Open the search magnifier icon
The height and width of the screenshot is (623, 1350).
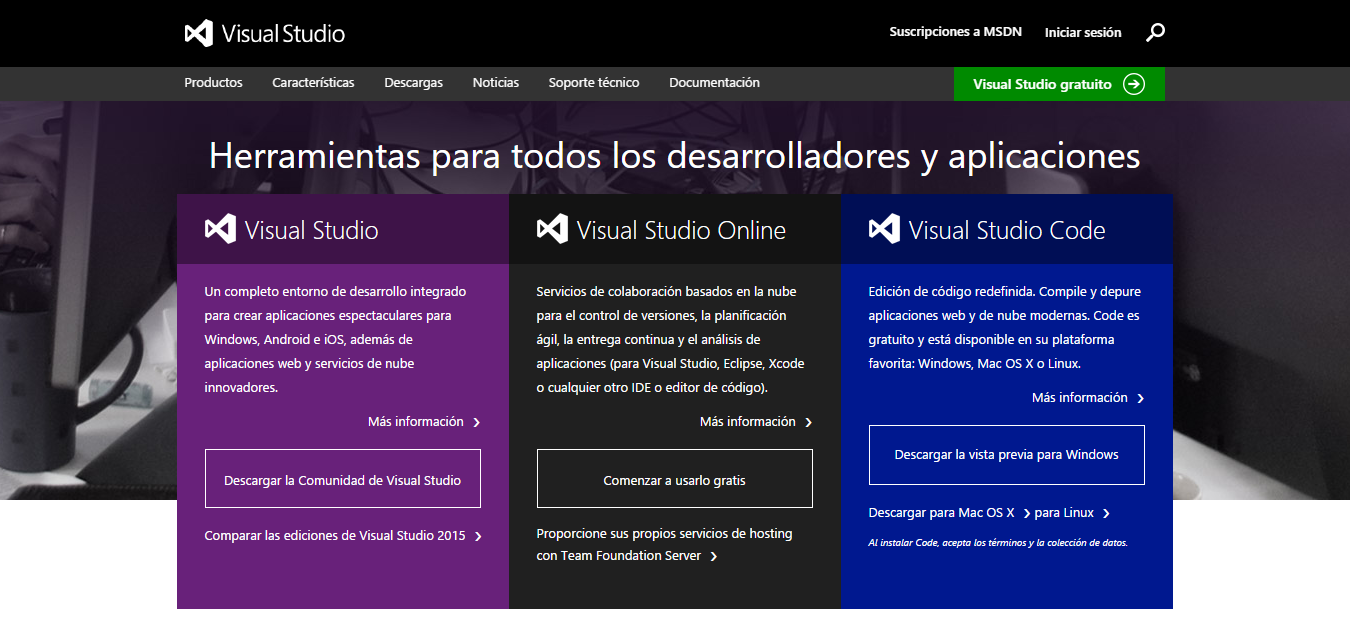(1155, 33)
